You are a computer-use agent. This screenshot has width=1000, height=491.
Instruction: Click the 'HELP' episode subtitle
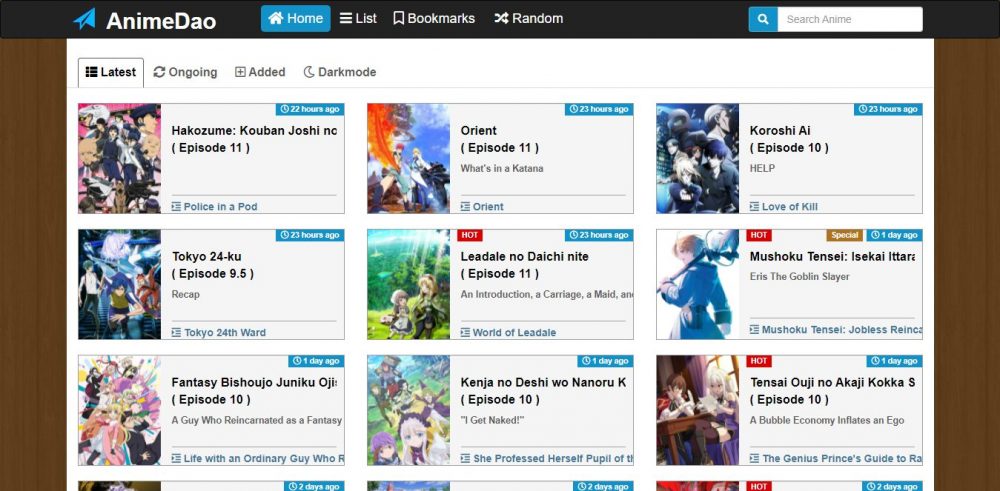pyautogui.click(x=762, y=168)
